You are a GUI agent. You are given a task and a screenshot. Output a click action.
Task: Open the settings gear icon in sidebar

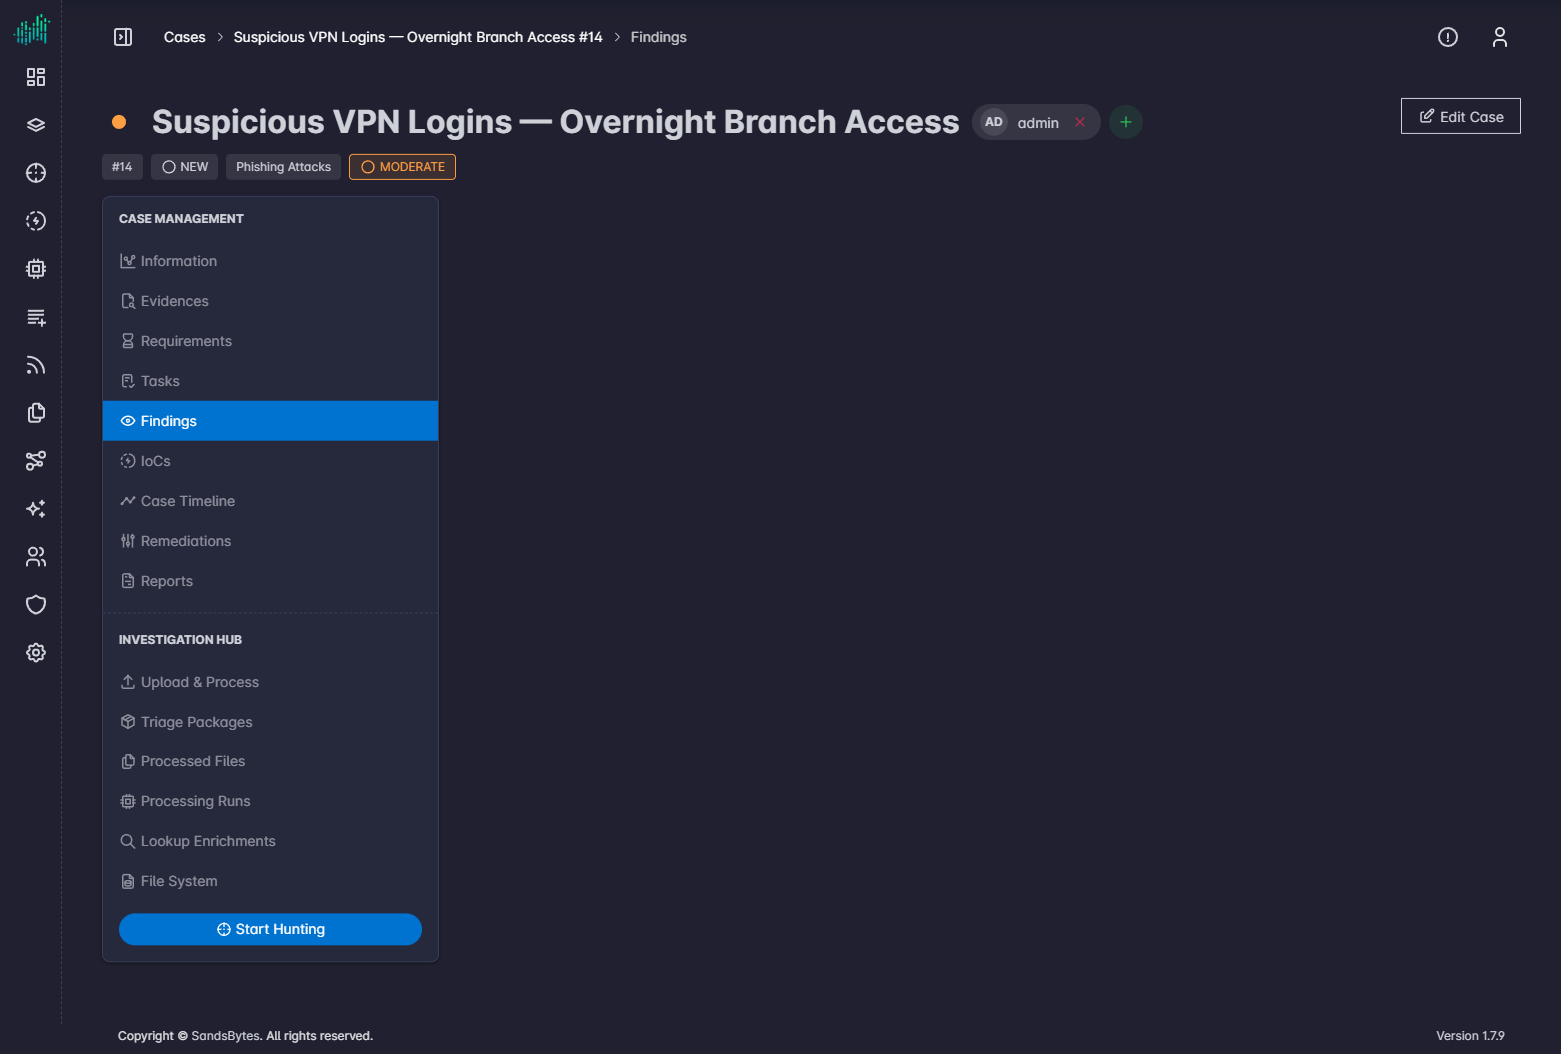[36, 653]
